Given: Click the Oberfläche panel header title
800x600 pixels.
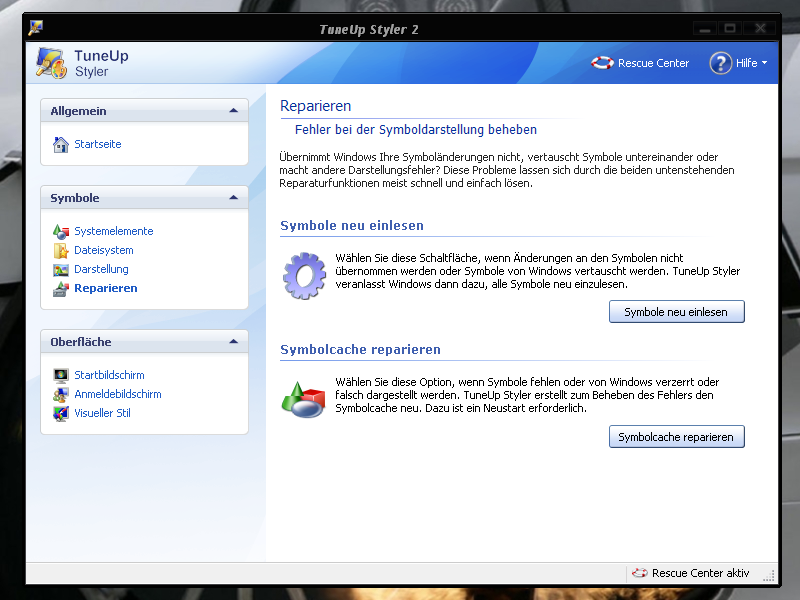Looking at the screenshot, I should click(x=81, y=342).
